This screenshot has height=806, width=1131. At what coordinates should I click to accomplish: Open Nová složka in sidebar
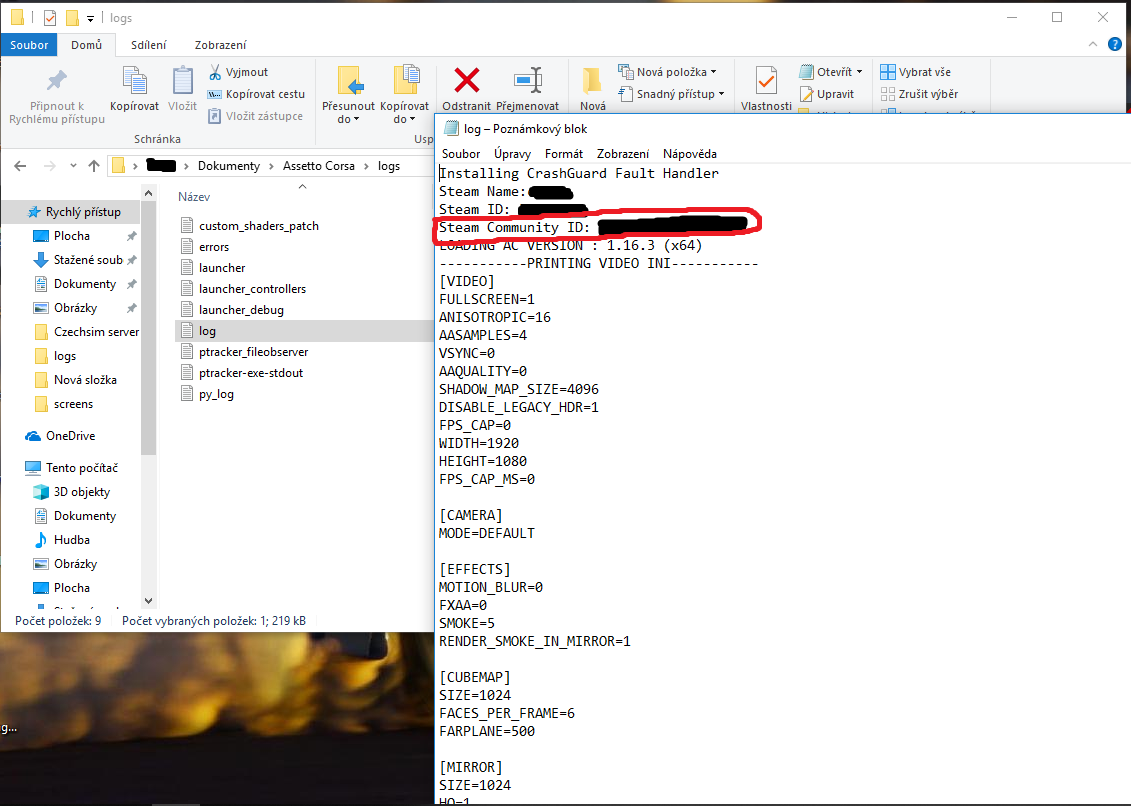[x=75, y=380]
